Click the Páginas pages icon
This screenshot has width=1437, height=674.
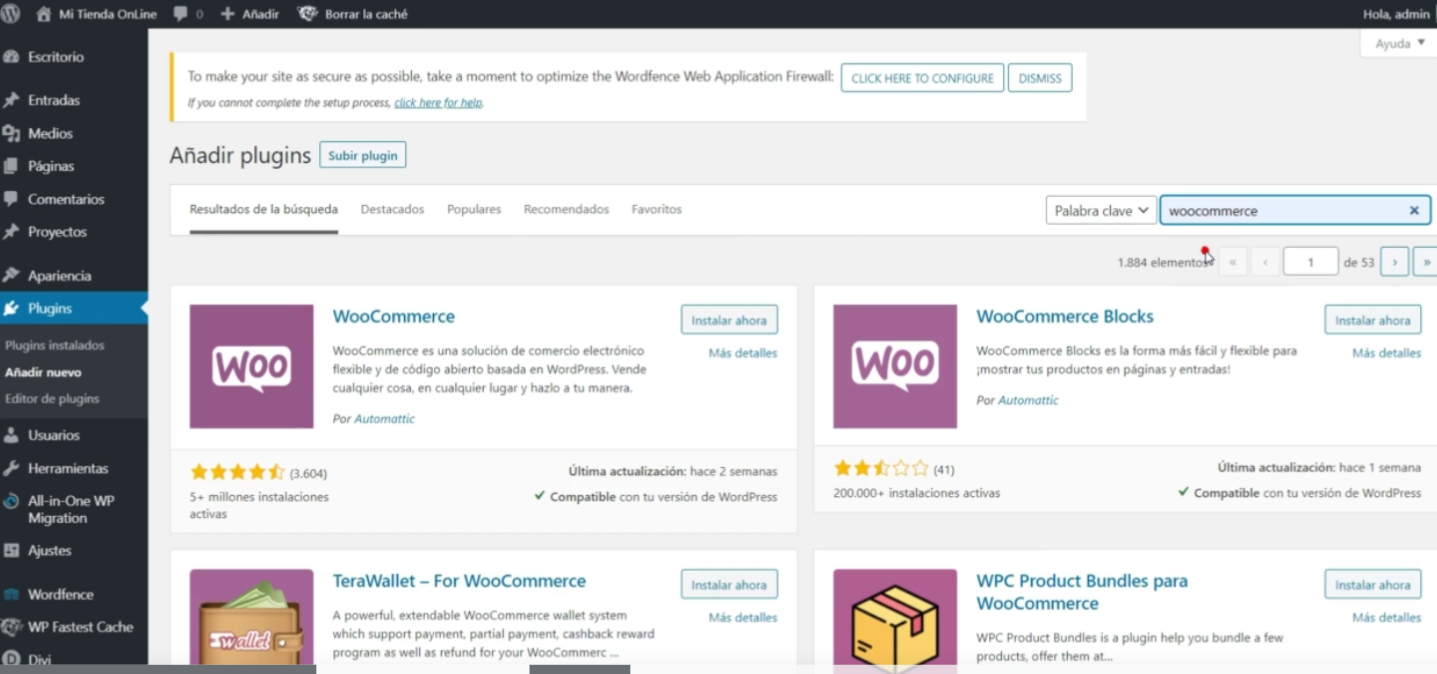click(12, 166)
